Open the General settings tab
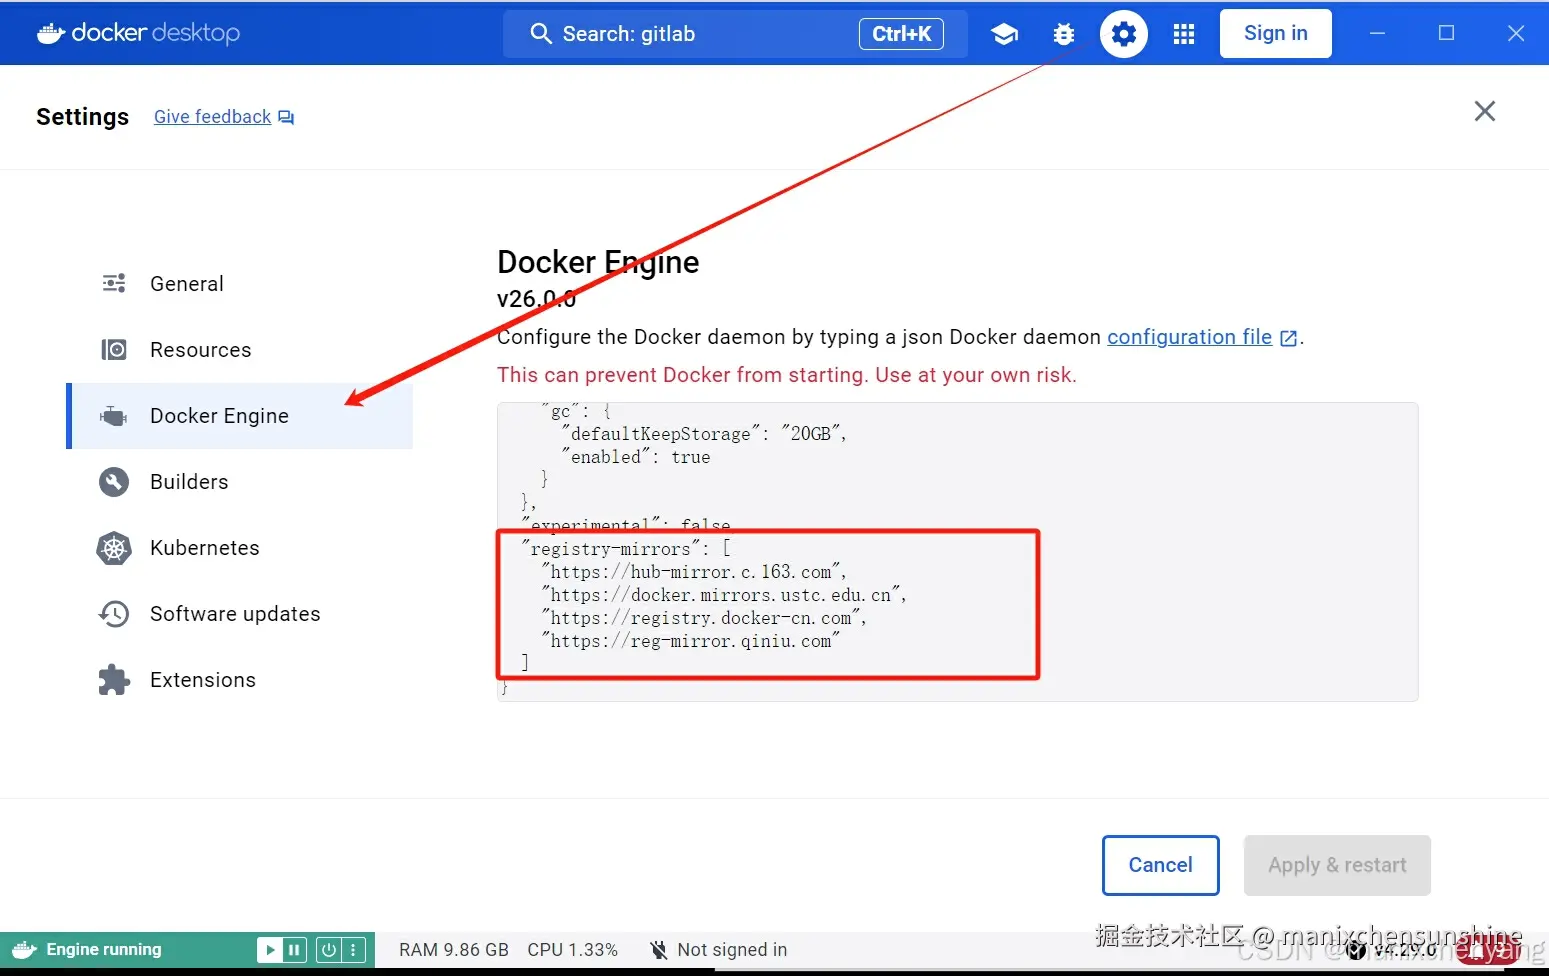The image size is (1549, 976). [x=240, y=283]
